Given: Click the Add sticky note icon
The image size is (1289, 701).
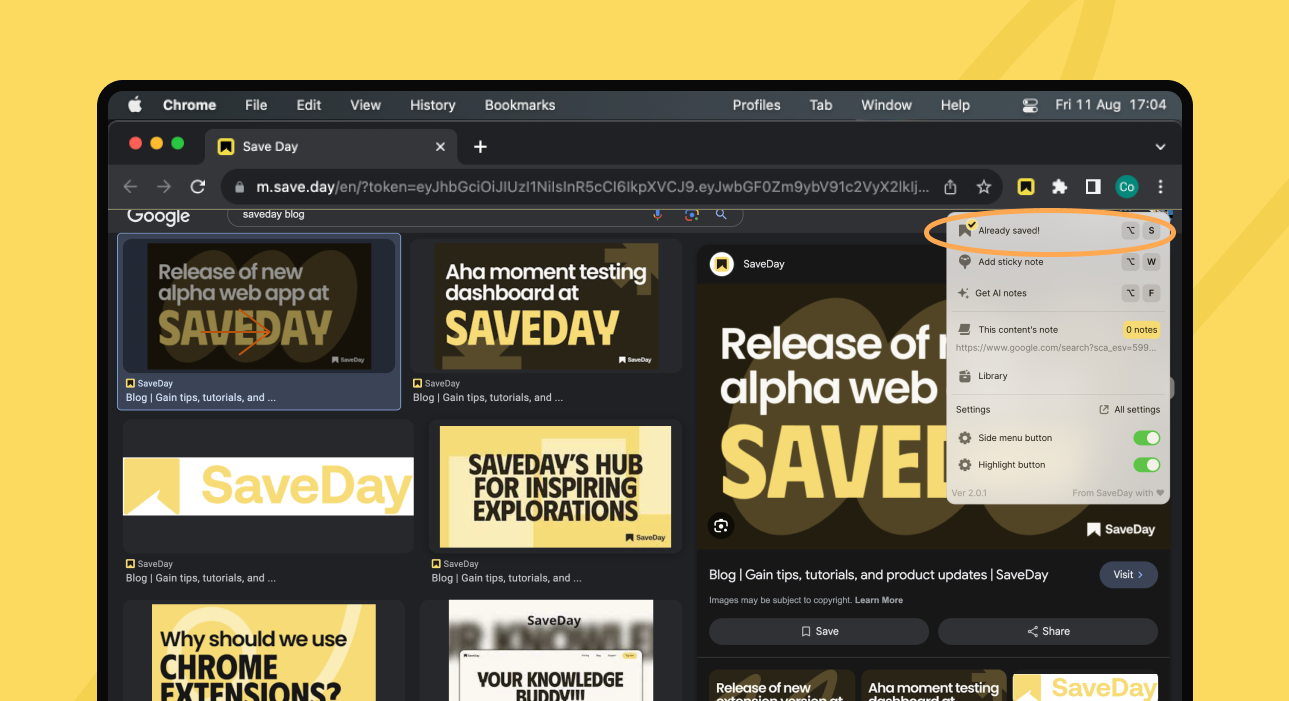Looking at the screenshot, I should [x=965, y=262].
